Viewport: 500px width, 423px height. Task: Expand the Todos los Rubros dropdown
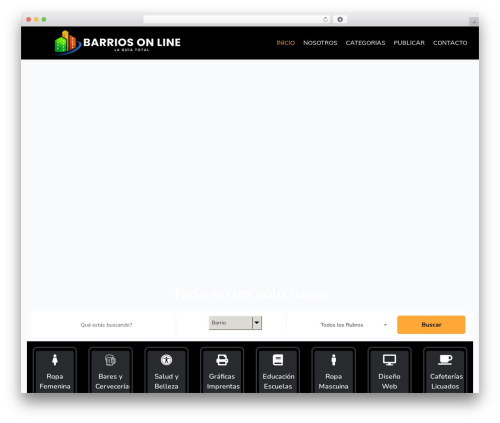click(353, 325)
